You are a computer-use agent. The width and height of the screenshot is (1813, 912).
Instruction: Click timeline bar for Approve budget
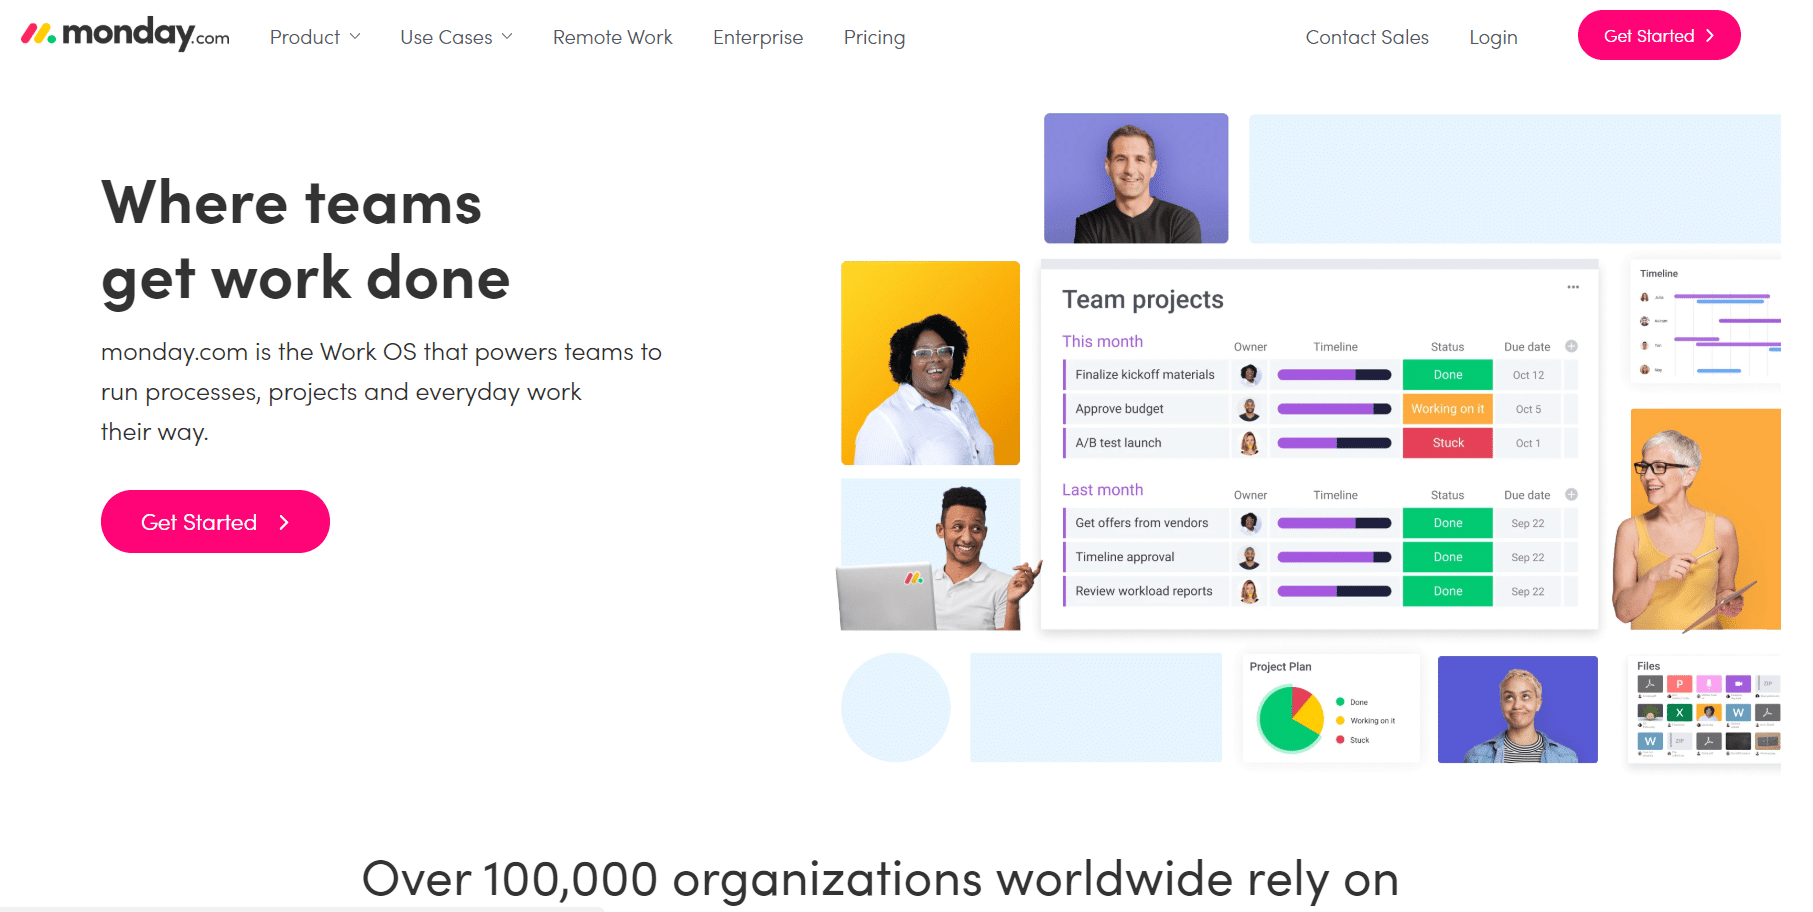pos(1334,409)
